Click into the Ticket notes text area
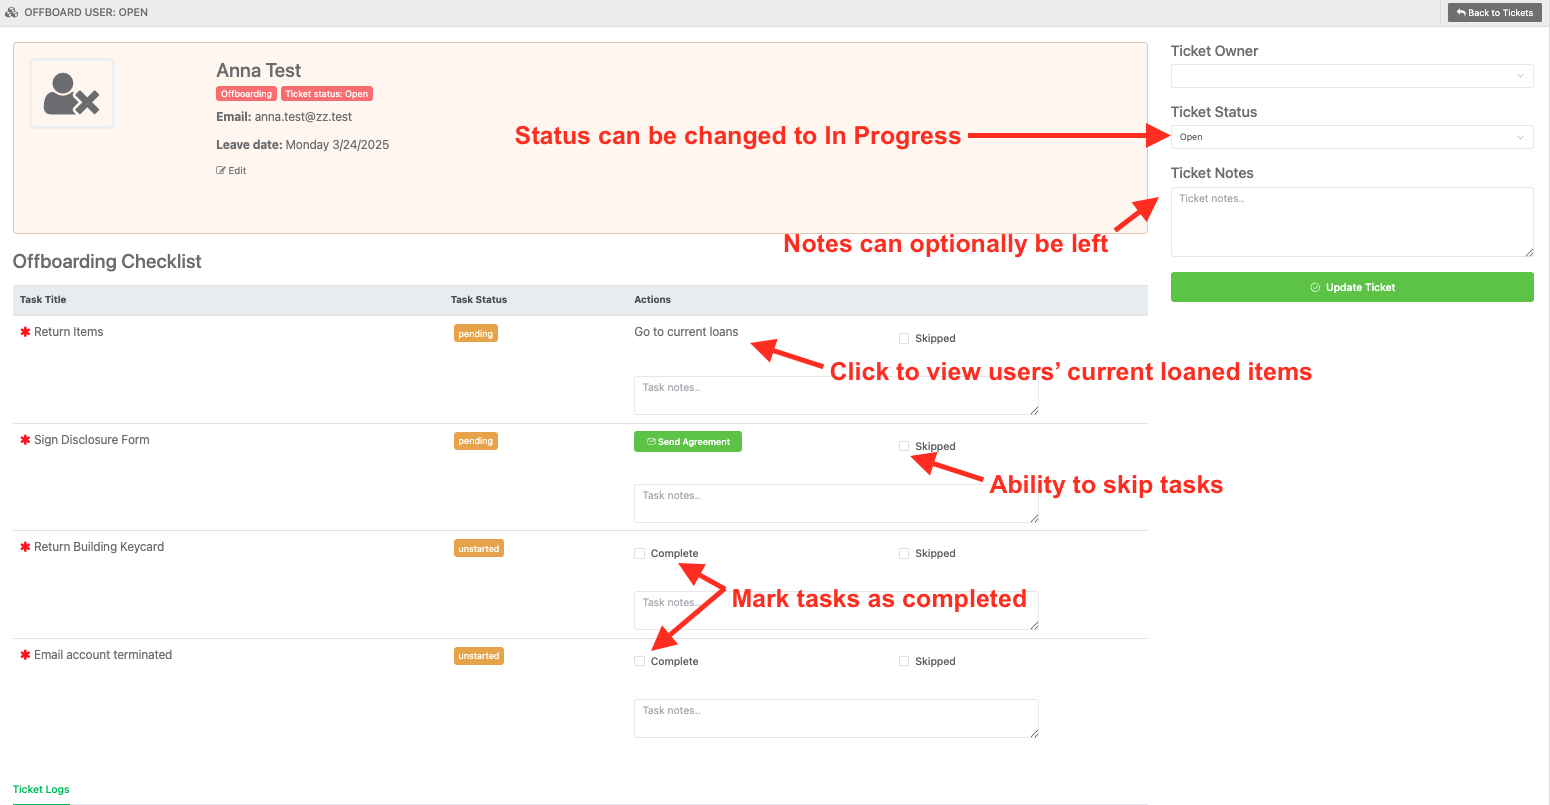 (x=1352, y=222)
